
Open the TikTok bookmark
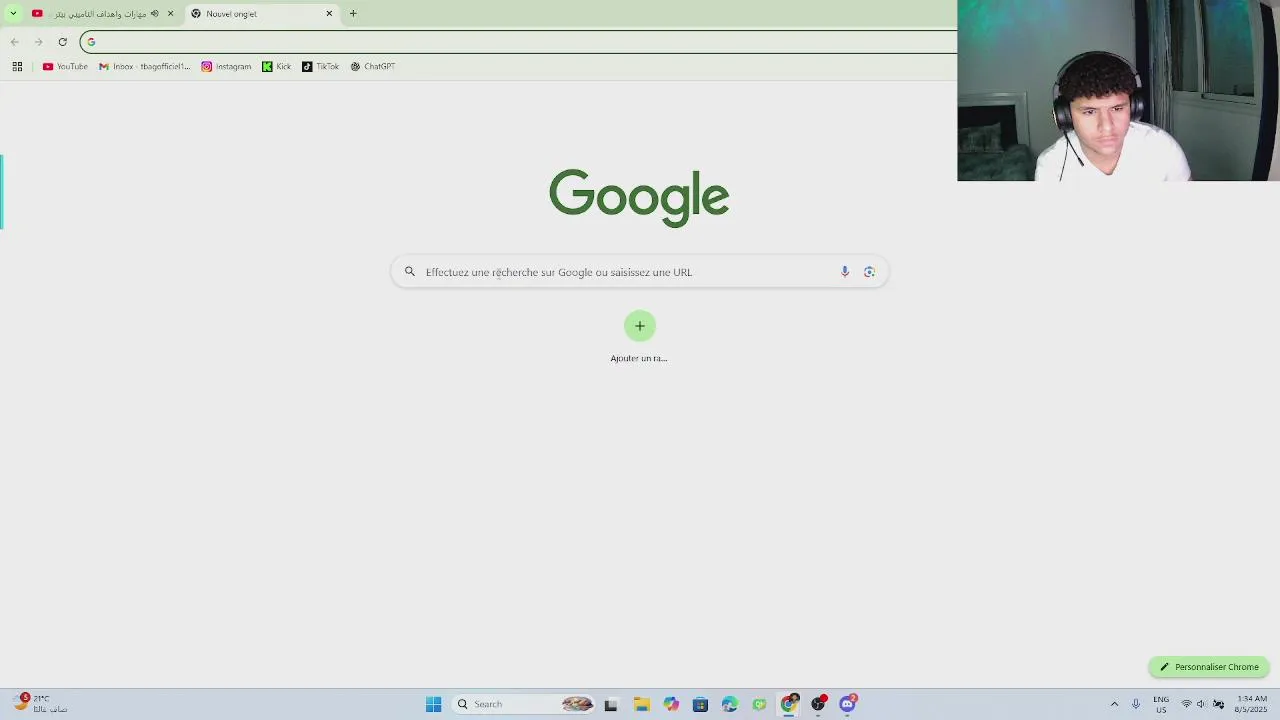[320, 67]
